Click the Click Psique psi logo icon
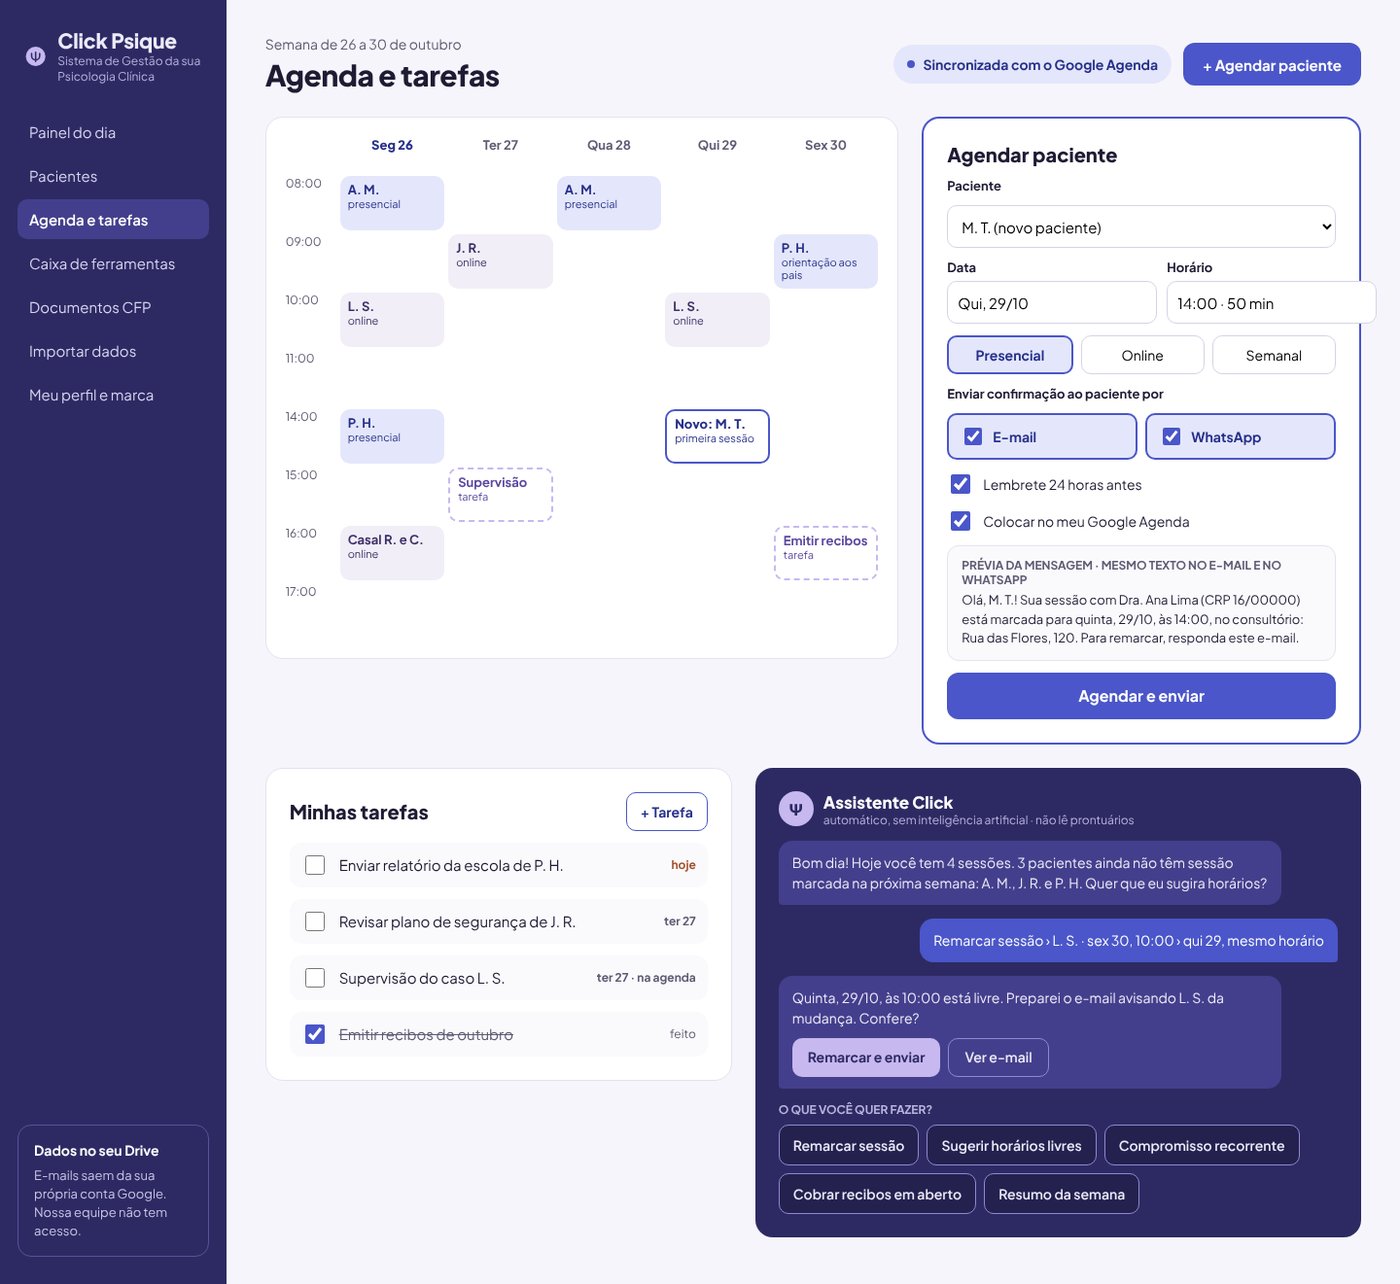This screenshot has width=1400, height=1284. pos(36,56)
